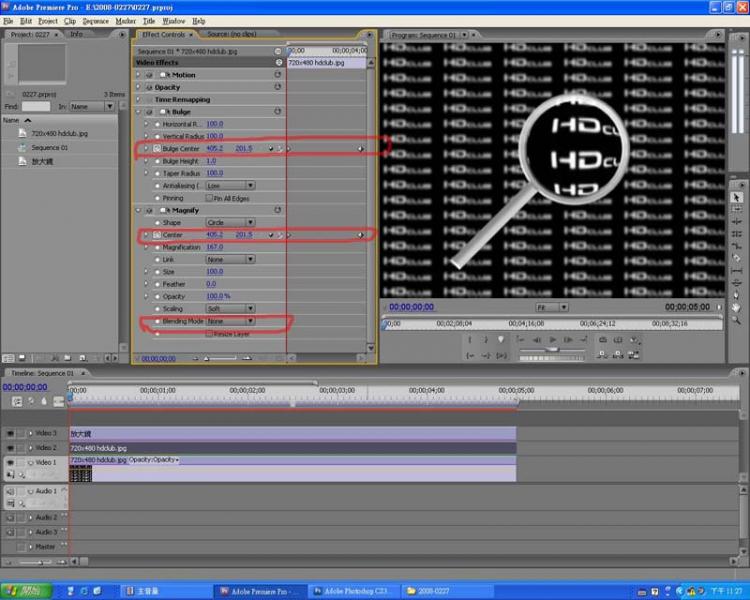Viewport: 750px width, 600px height.
Task: Select the Selection arrow tool in Tools panel
Action: pos(737,198)
